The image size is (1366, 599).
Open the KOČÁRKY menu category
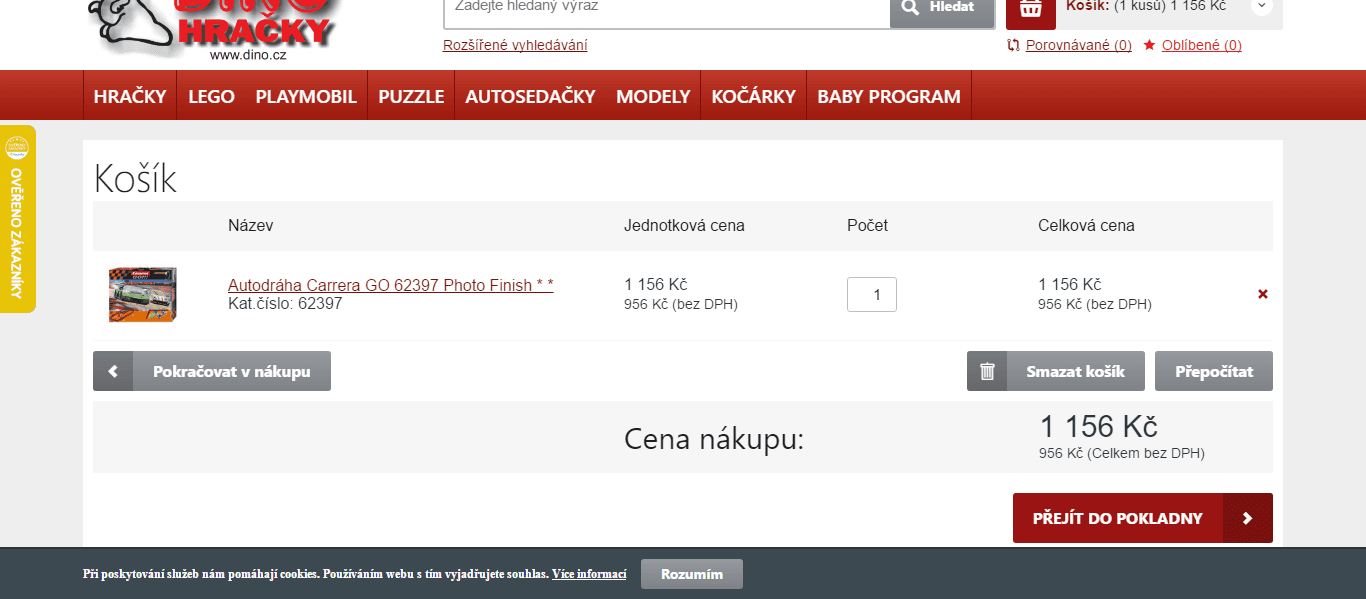pos(754,96)
